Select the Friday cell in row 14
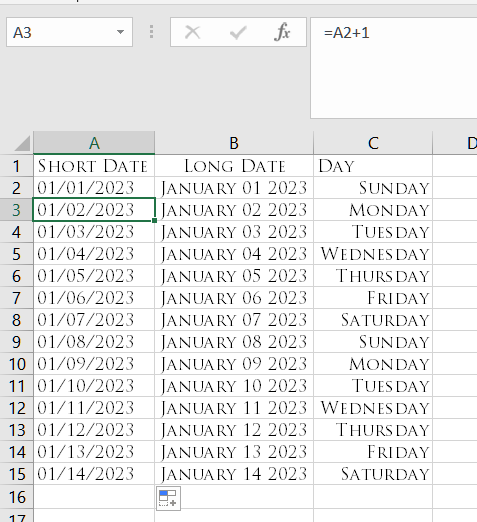This screenshot has height=522, width=477. [x=373, y=452]
